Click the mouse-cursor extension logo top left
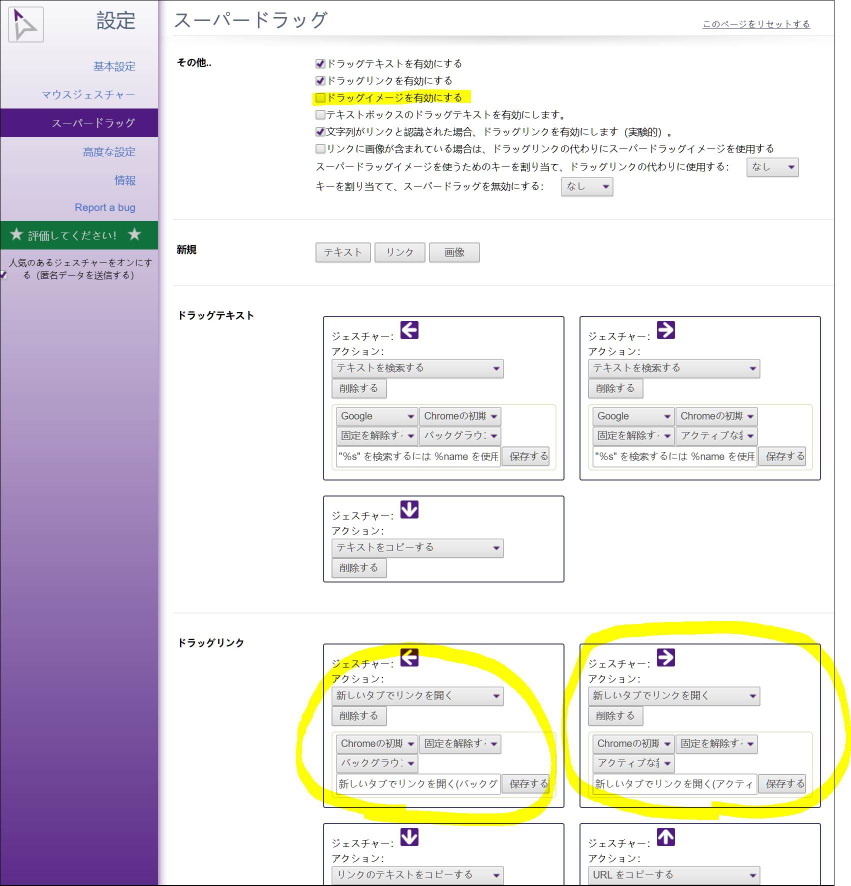The image size is (851, 886). point(24,24)
